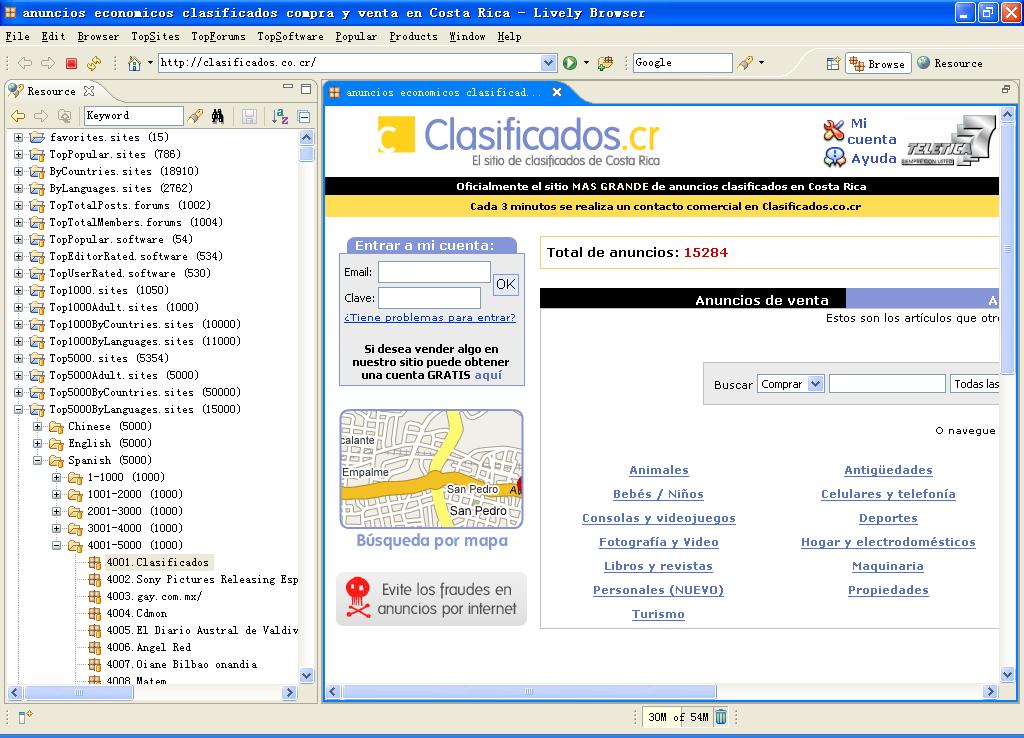Click Resource panel back arrow
This screenshot has width=1024, height=738.
[18, 116]
